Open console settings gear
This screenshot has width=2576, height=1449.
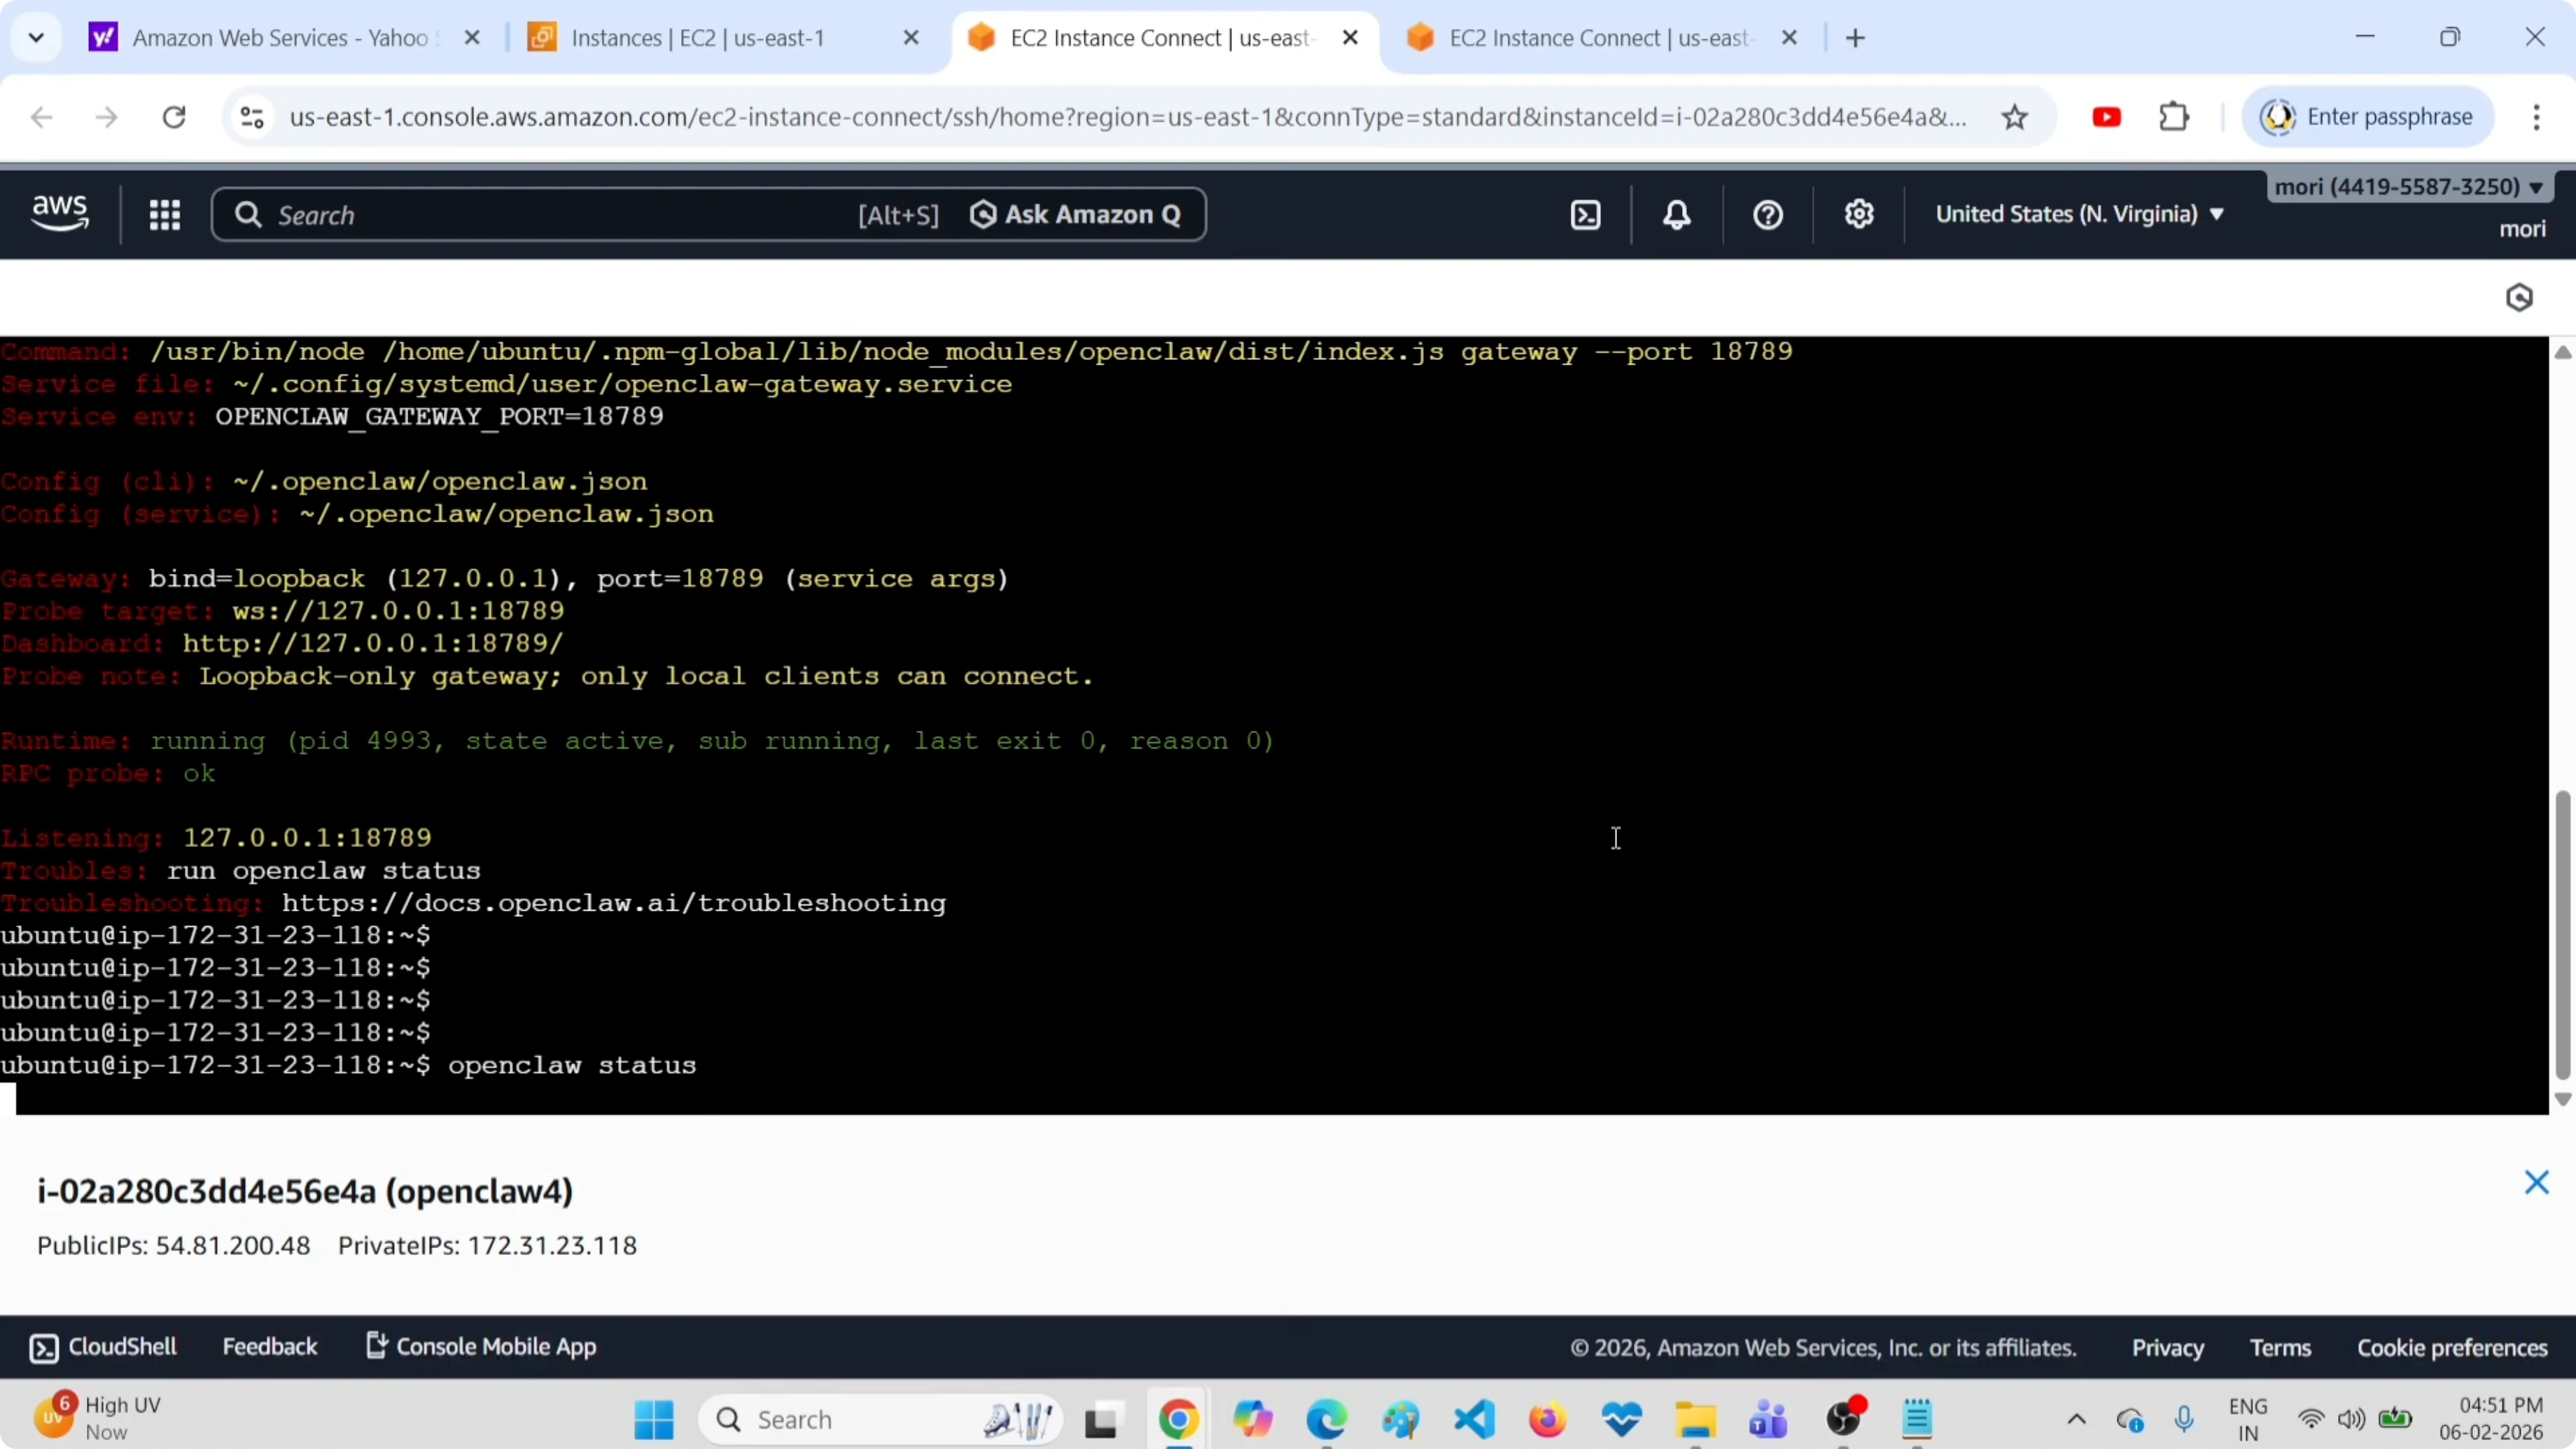[1859, 214]
